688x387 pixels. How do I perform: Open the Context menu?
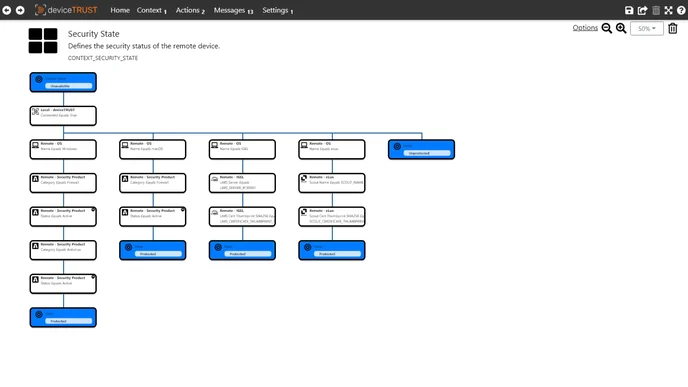[151, 10]
